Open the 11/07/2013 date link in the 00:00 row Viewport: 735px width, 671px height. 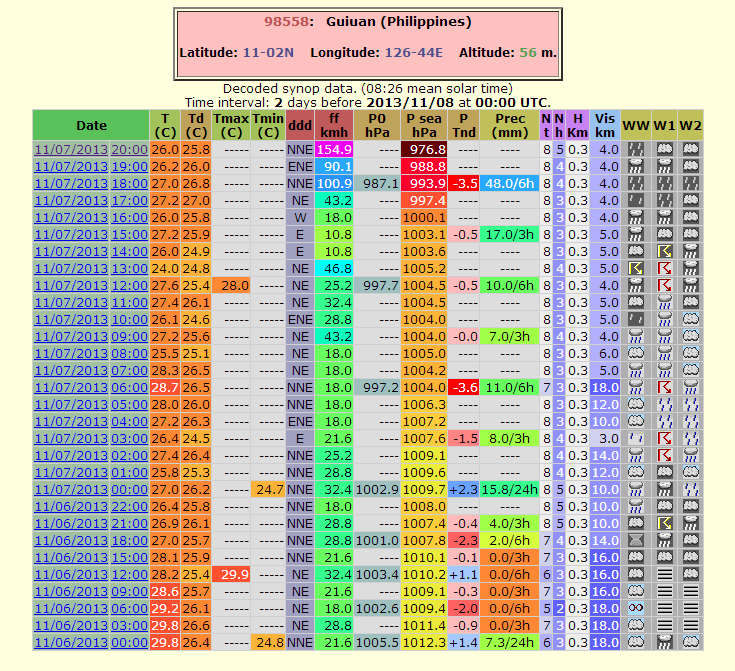point(70,489)
